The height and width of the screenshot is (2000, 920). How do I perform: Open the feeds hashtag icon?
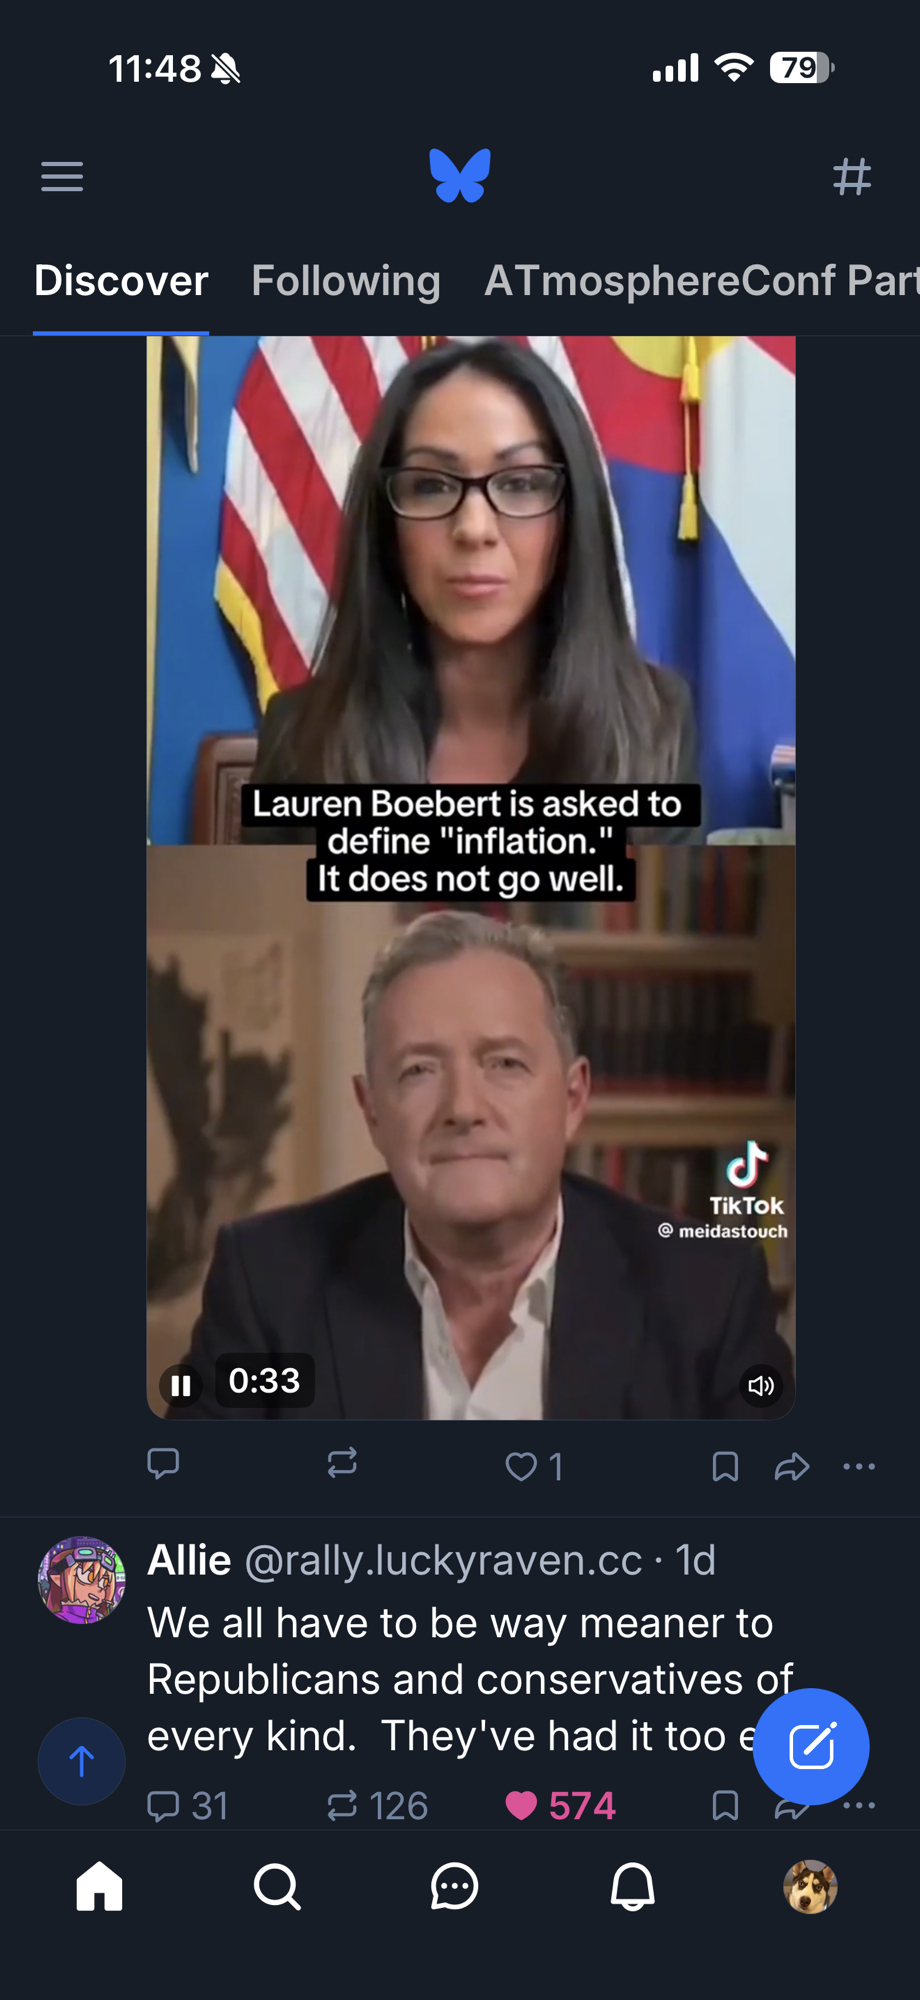coord(852,177)
